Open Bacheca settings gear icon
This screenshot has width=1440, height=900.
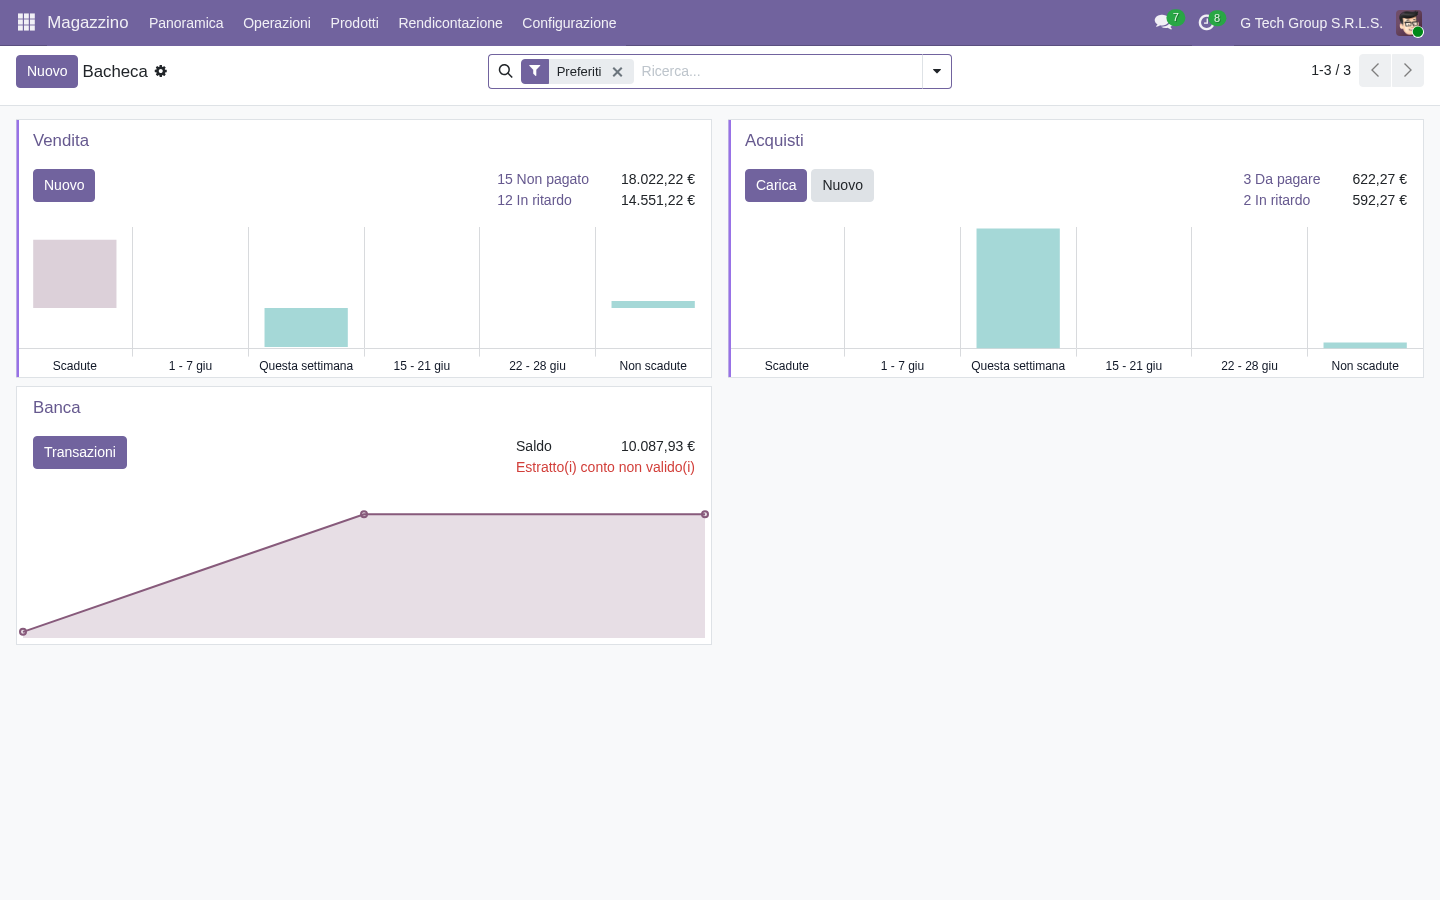tap(161, 71)
